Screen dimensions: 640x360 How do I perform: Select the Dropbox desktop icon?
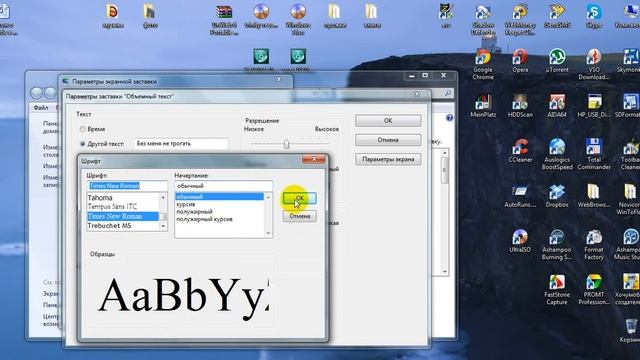pyautogui.click(x=557, y=196)
